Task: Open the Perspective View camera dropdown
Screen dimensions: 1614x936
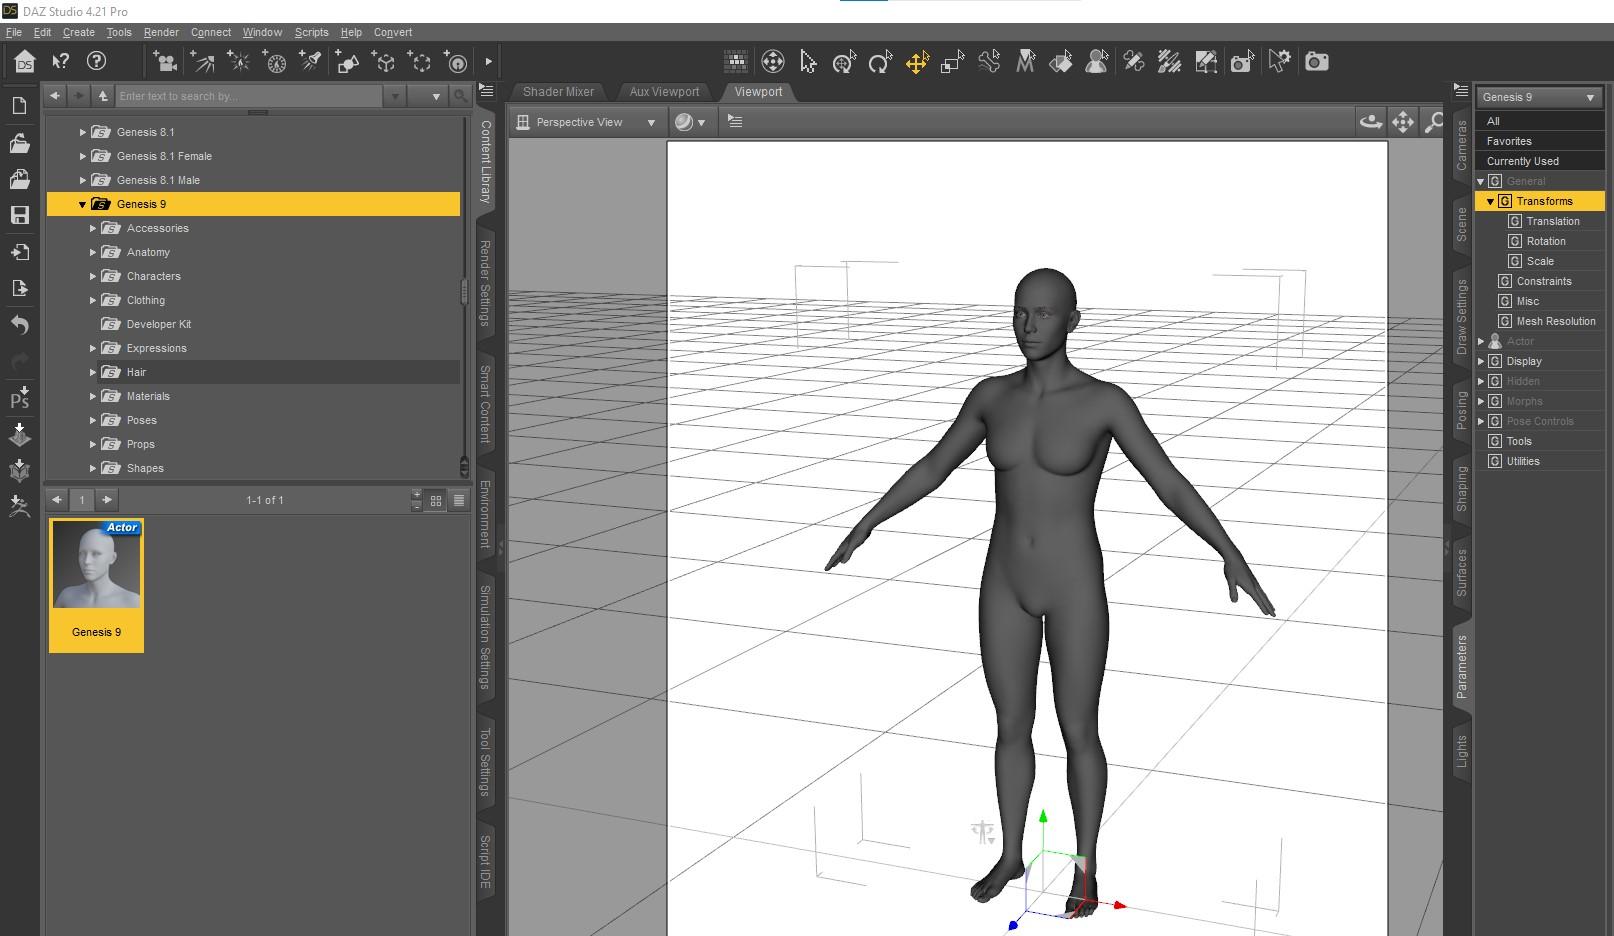Action: tap(586, 122)
